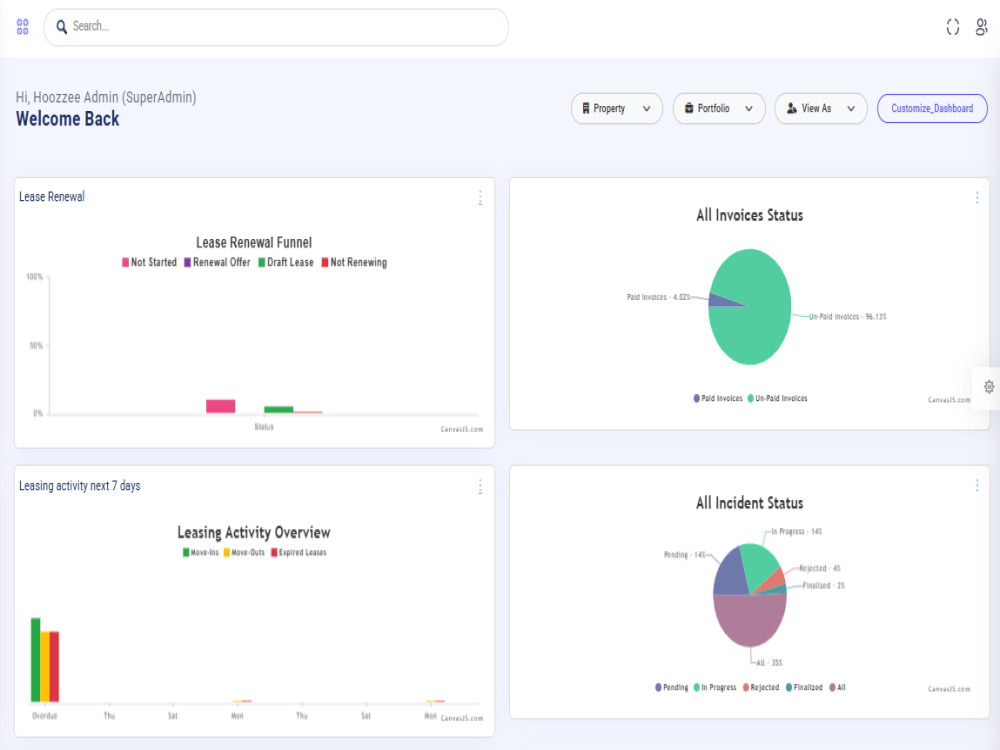Toggle Rejected legend in incident chart
This screenshot has width=1000, height=750.
point(761,687)
